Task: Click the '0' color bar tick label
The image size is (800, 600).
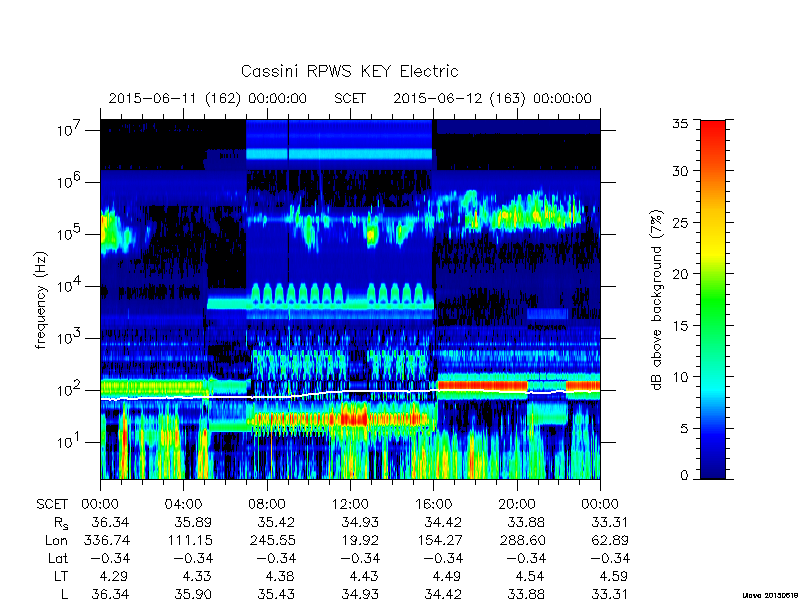Action: (684, 476)
